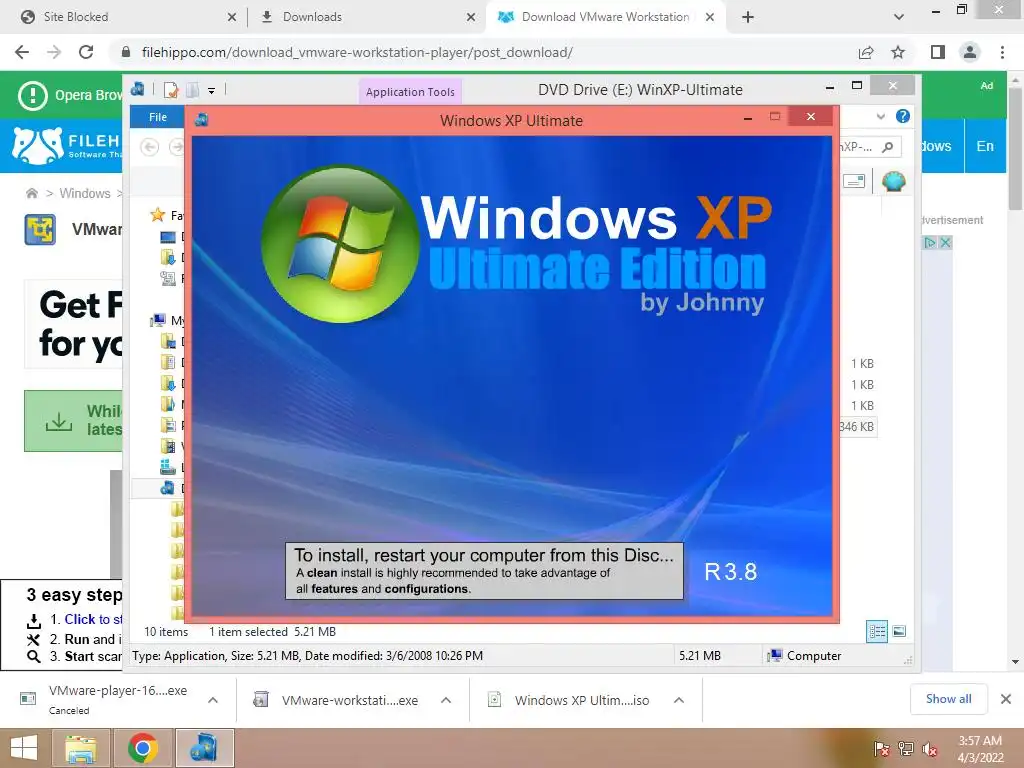Click the muted volume tray icon

click(x=929, y=749)
